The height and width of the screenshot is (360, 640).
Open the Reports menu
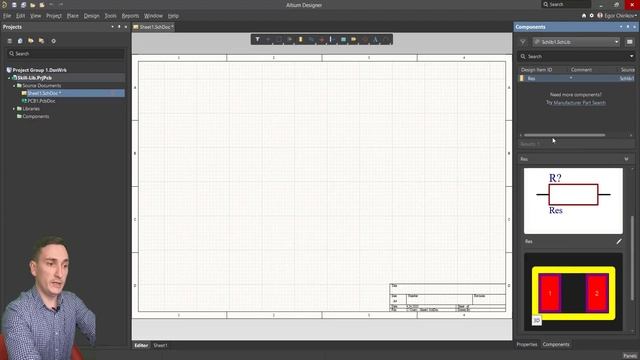coord(131,16)
